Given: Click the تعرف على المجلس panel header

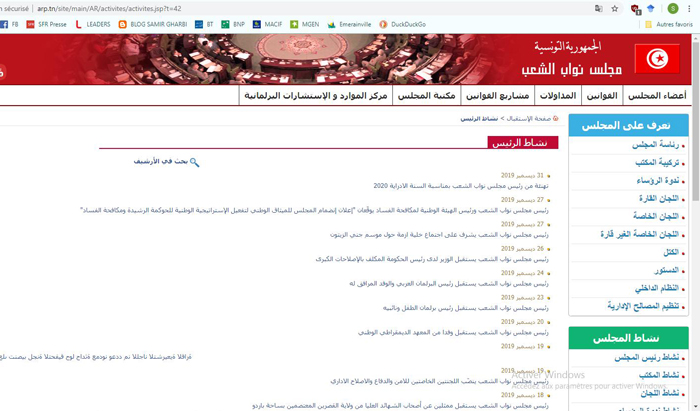Looking at the screenshot, I should click(628, 125).
